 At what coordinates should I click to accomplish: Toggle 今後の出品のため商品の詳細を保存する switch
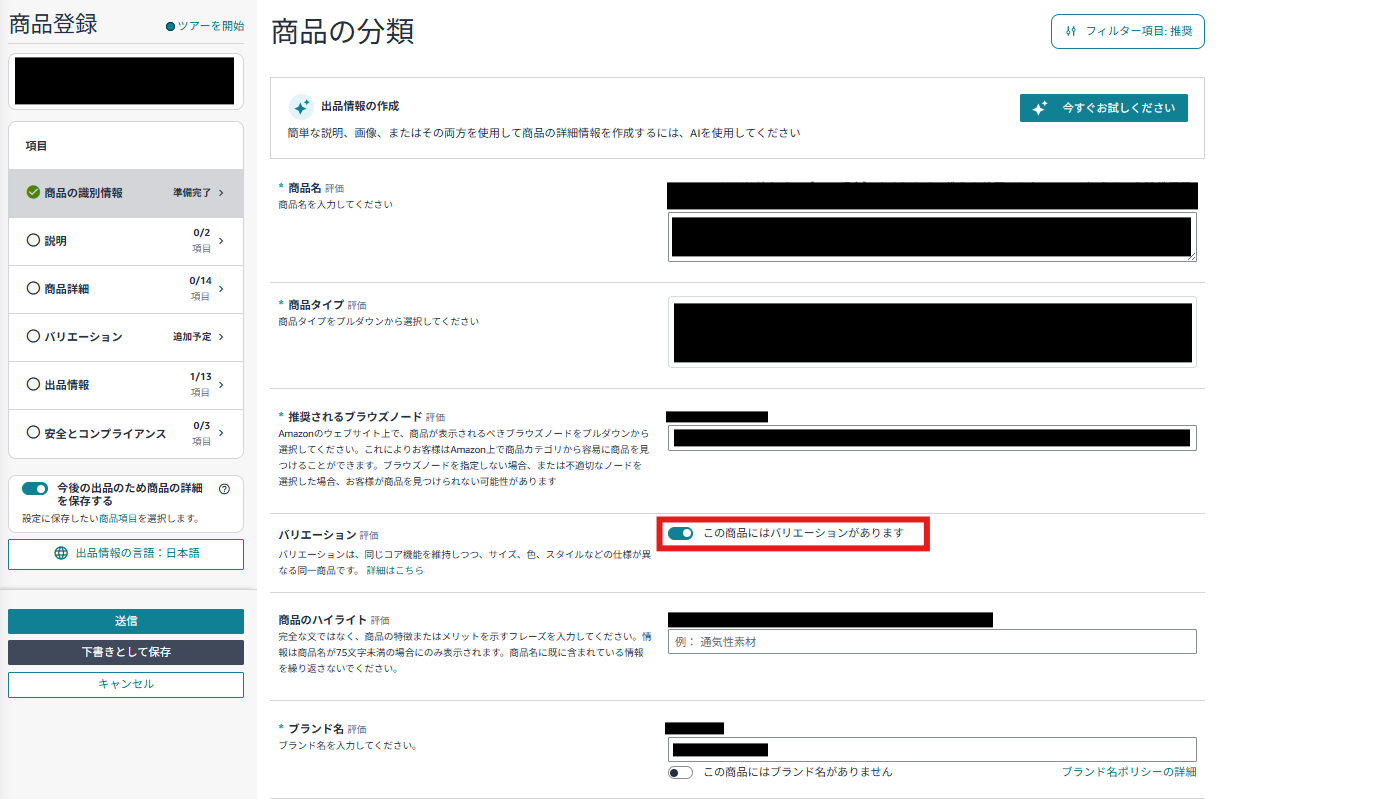[x=35, y=489]
